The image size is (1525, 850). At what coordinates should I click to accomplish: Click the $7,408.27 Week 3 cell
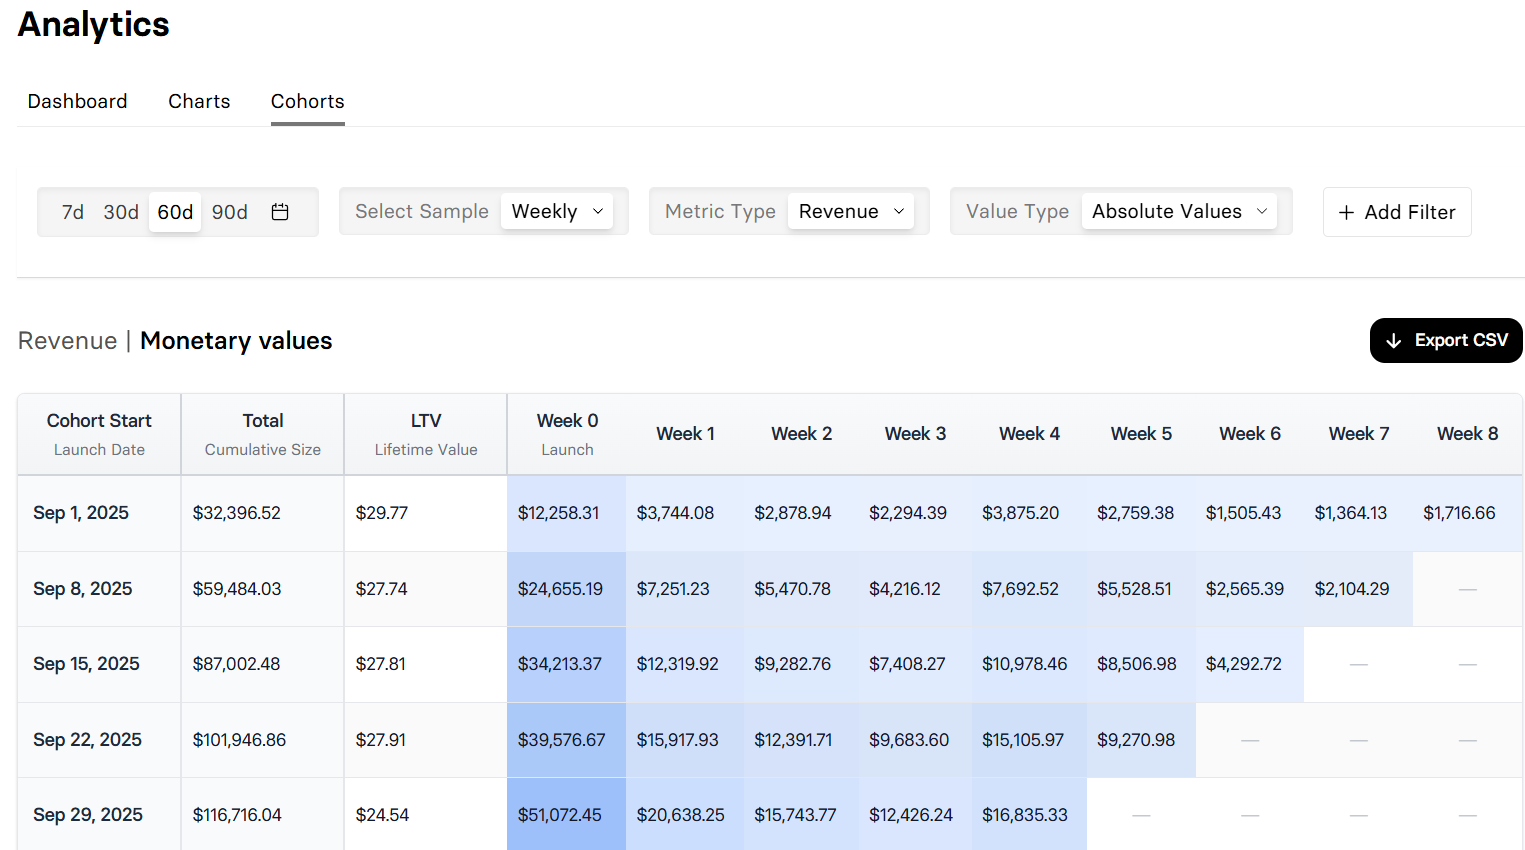[915, 664]
